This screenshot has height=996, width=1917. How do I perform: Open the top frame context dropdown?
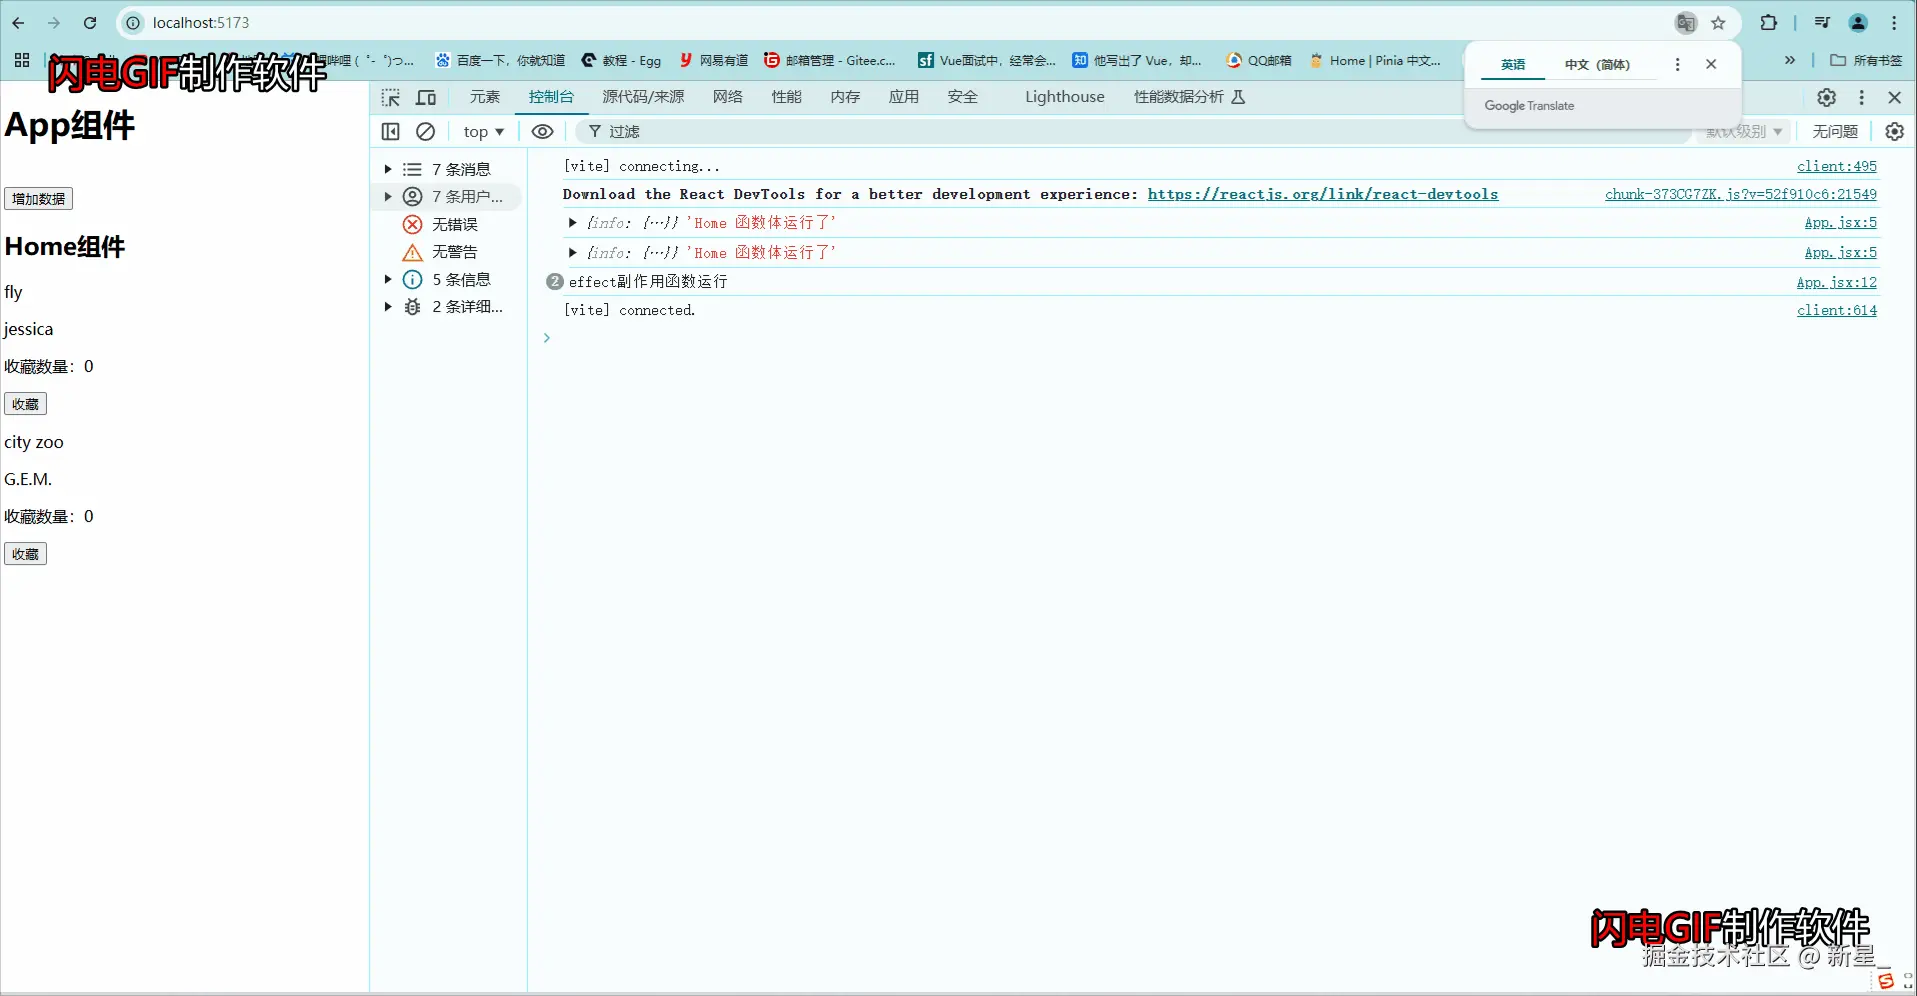point(483,131)
